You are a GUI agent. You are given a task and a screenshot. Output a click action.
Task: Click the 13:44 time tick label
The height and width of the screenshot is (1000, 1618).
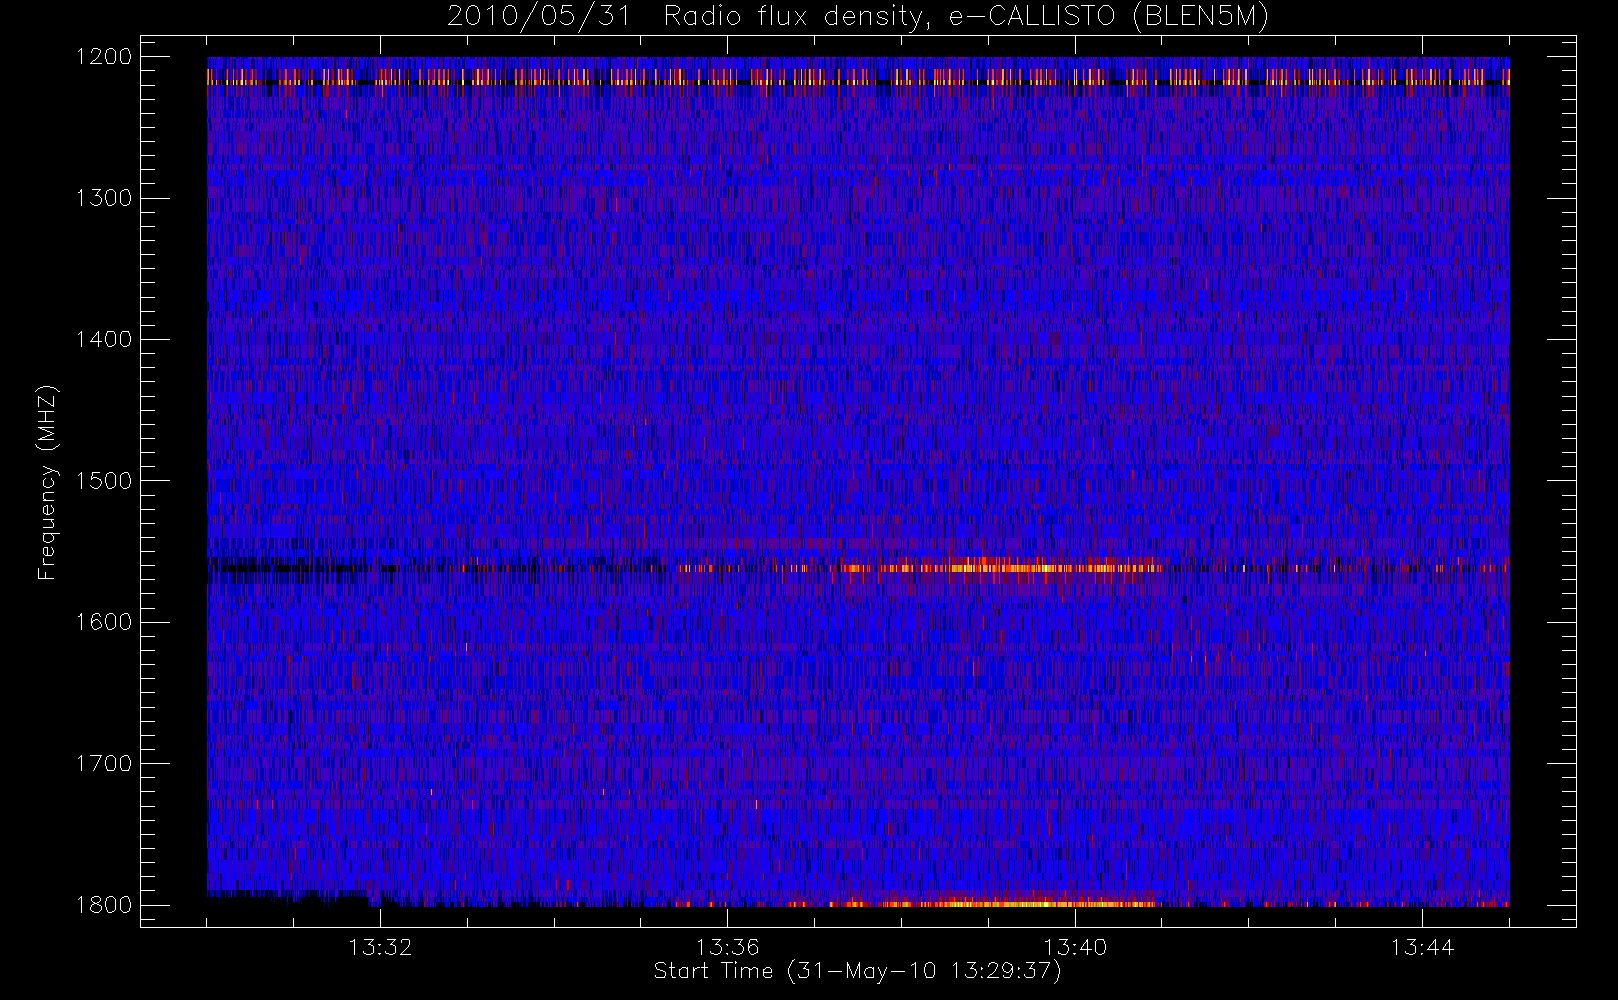[1422, 947]
